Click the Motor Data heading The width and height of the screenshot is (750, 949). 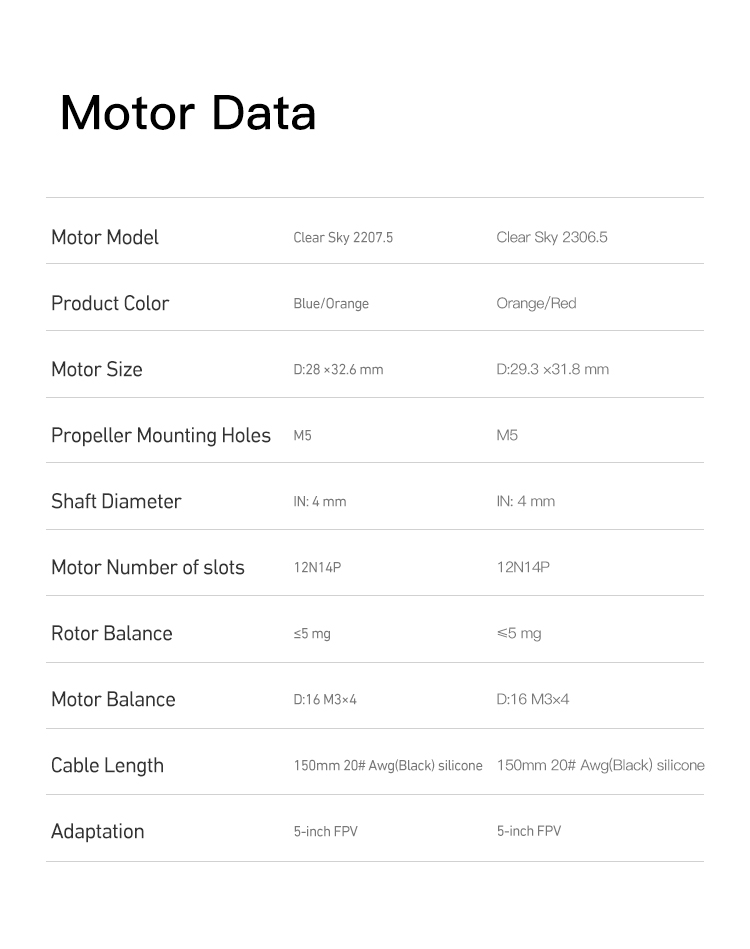[188, 113]
